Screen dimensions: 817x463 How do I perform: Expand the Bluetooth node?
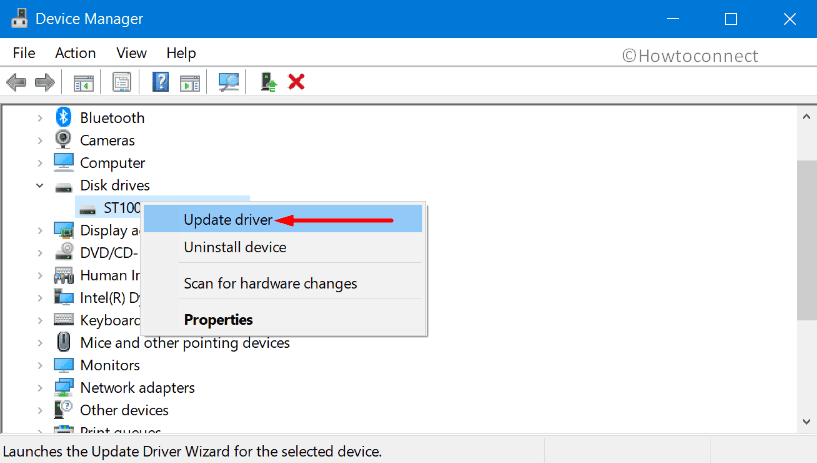(x=40, y=118)
